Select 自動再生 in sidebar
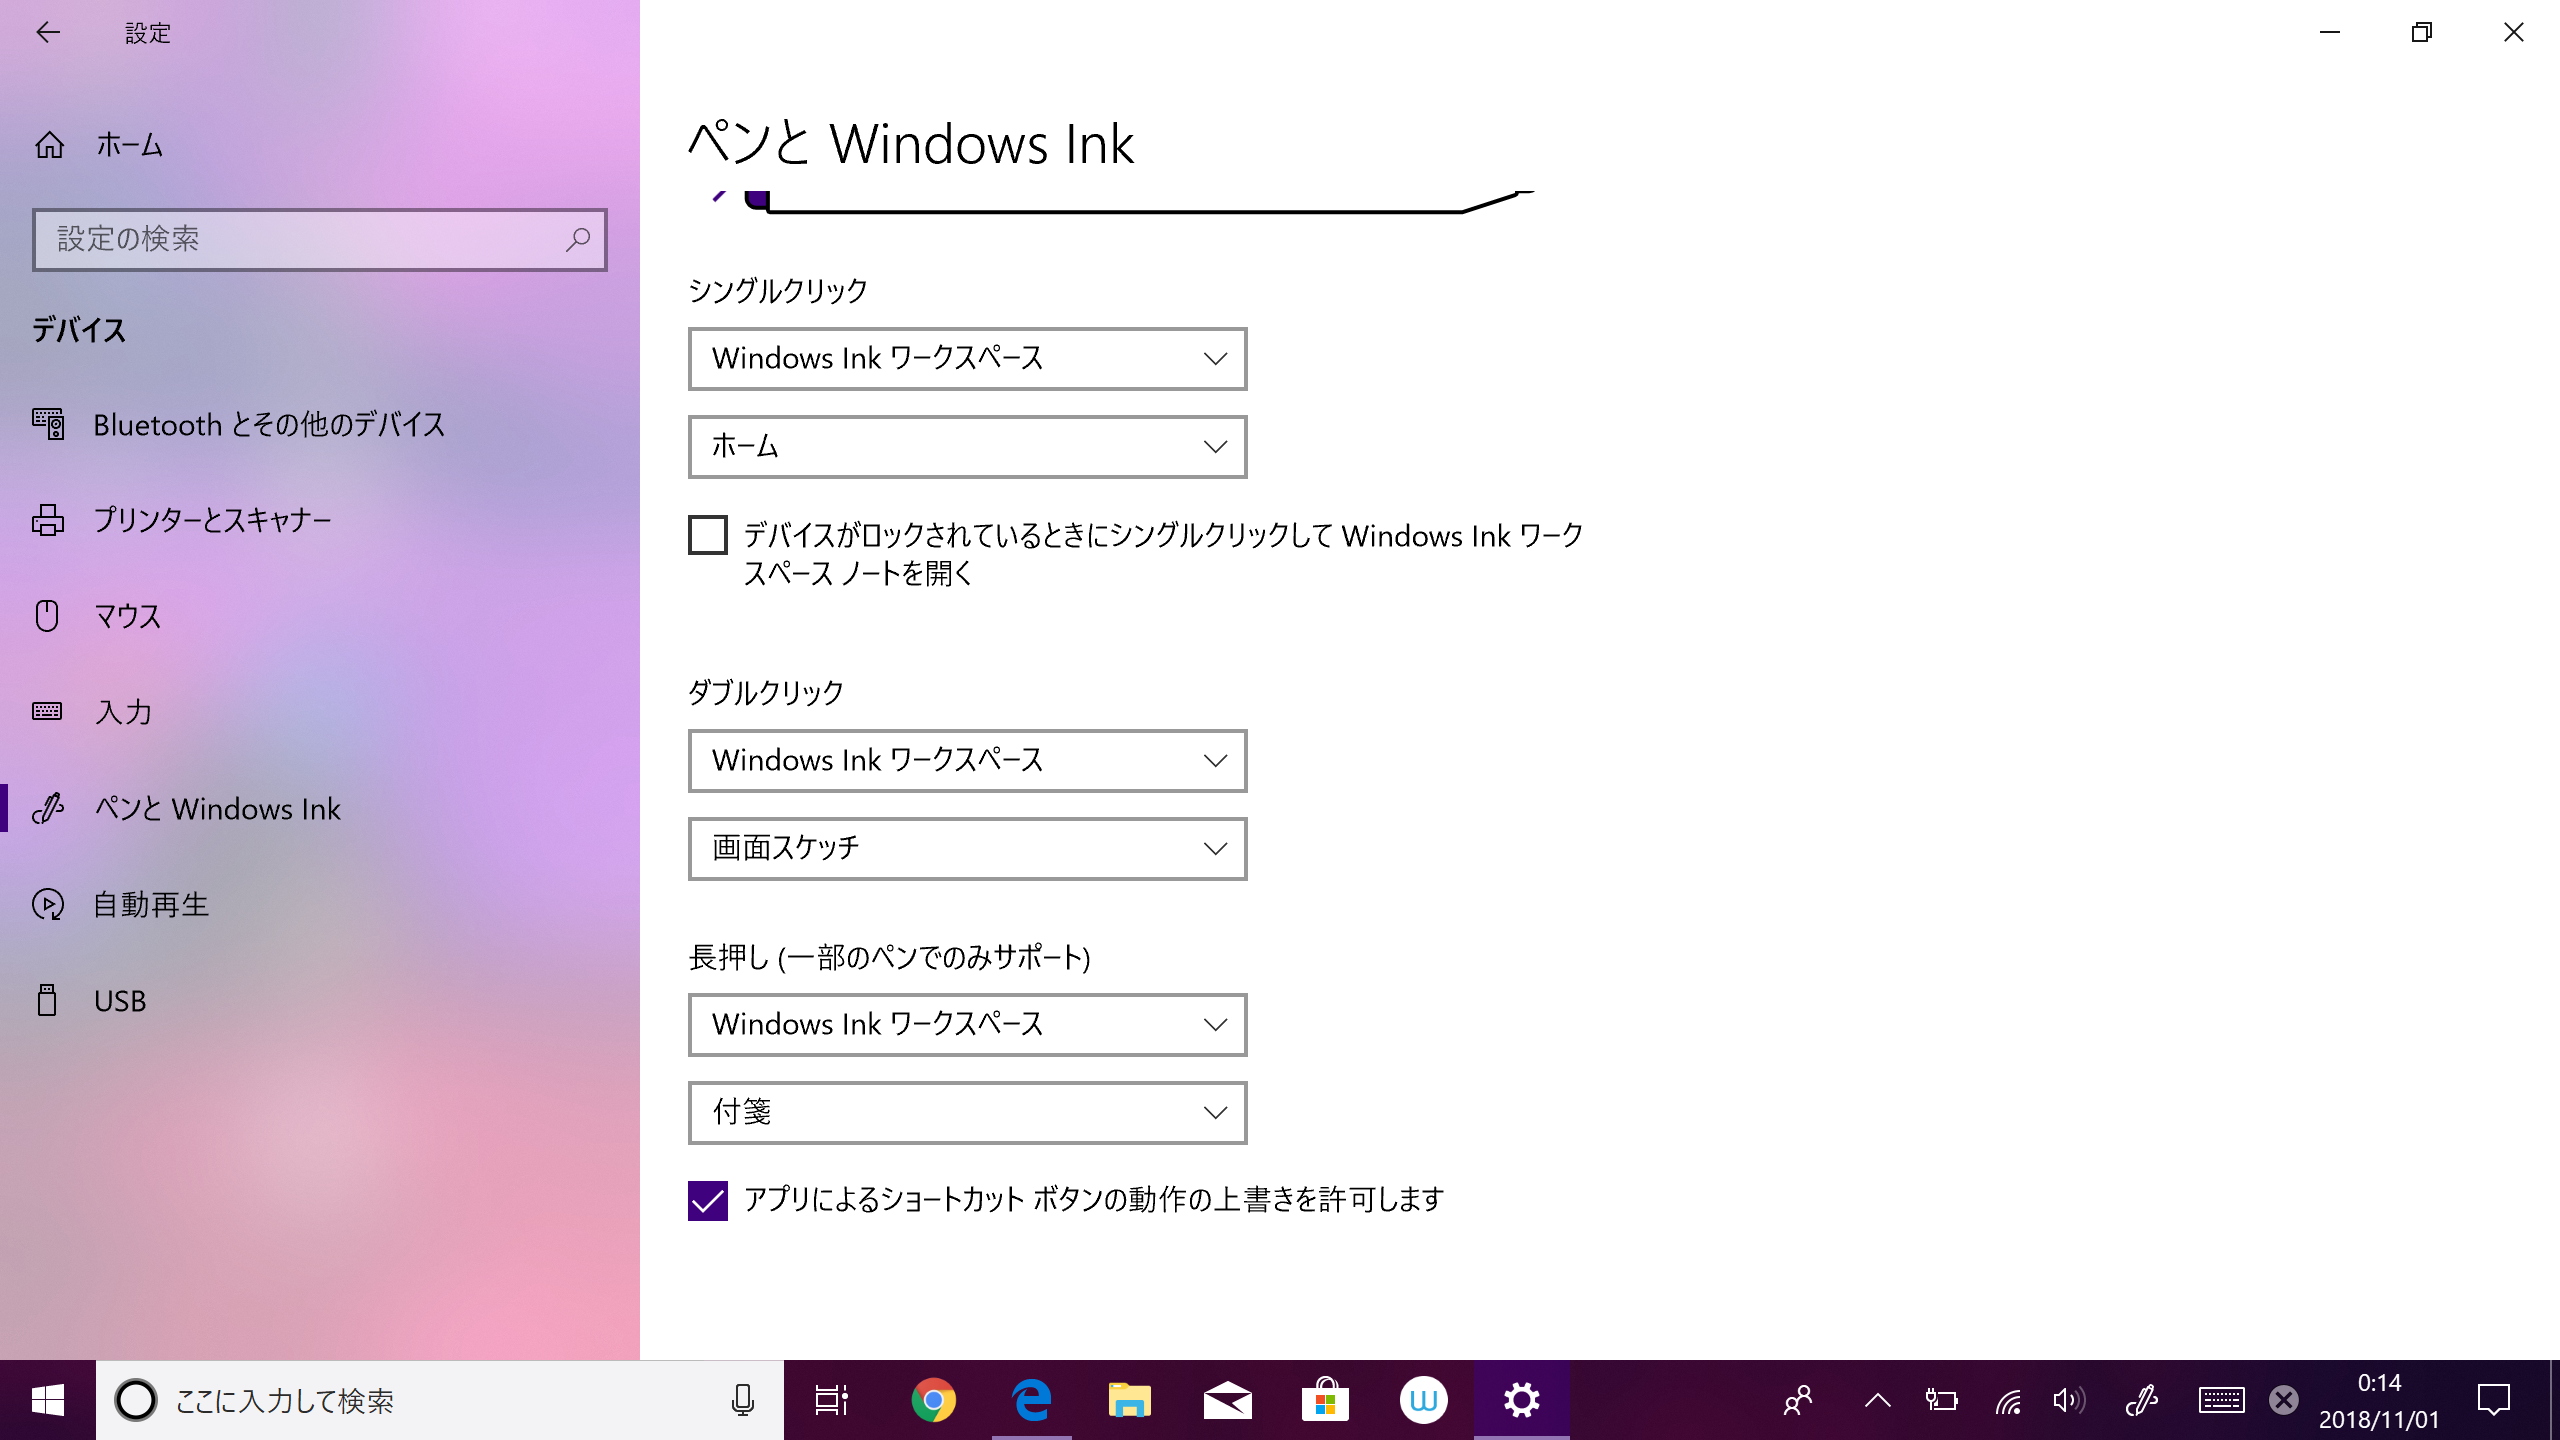The width and height of the screenshot is (2560, 1440). click(x=150, y=905)
